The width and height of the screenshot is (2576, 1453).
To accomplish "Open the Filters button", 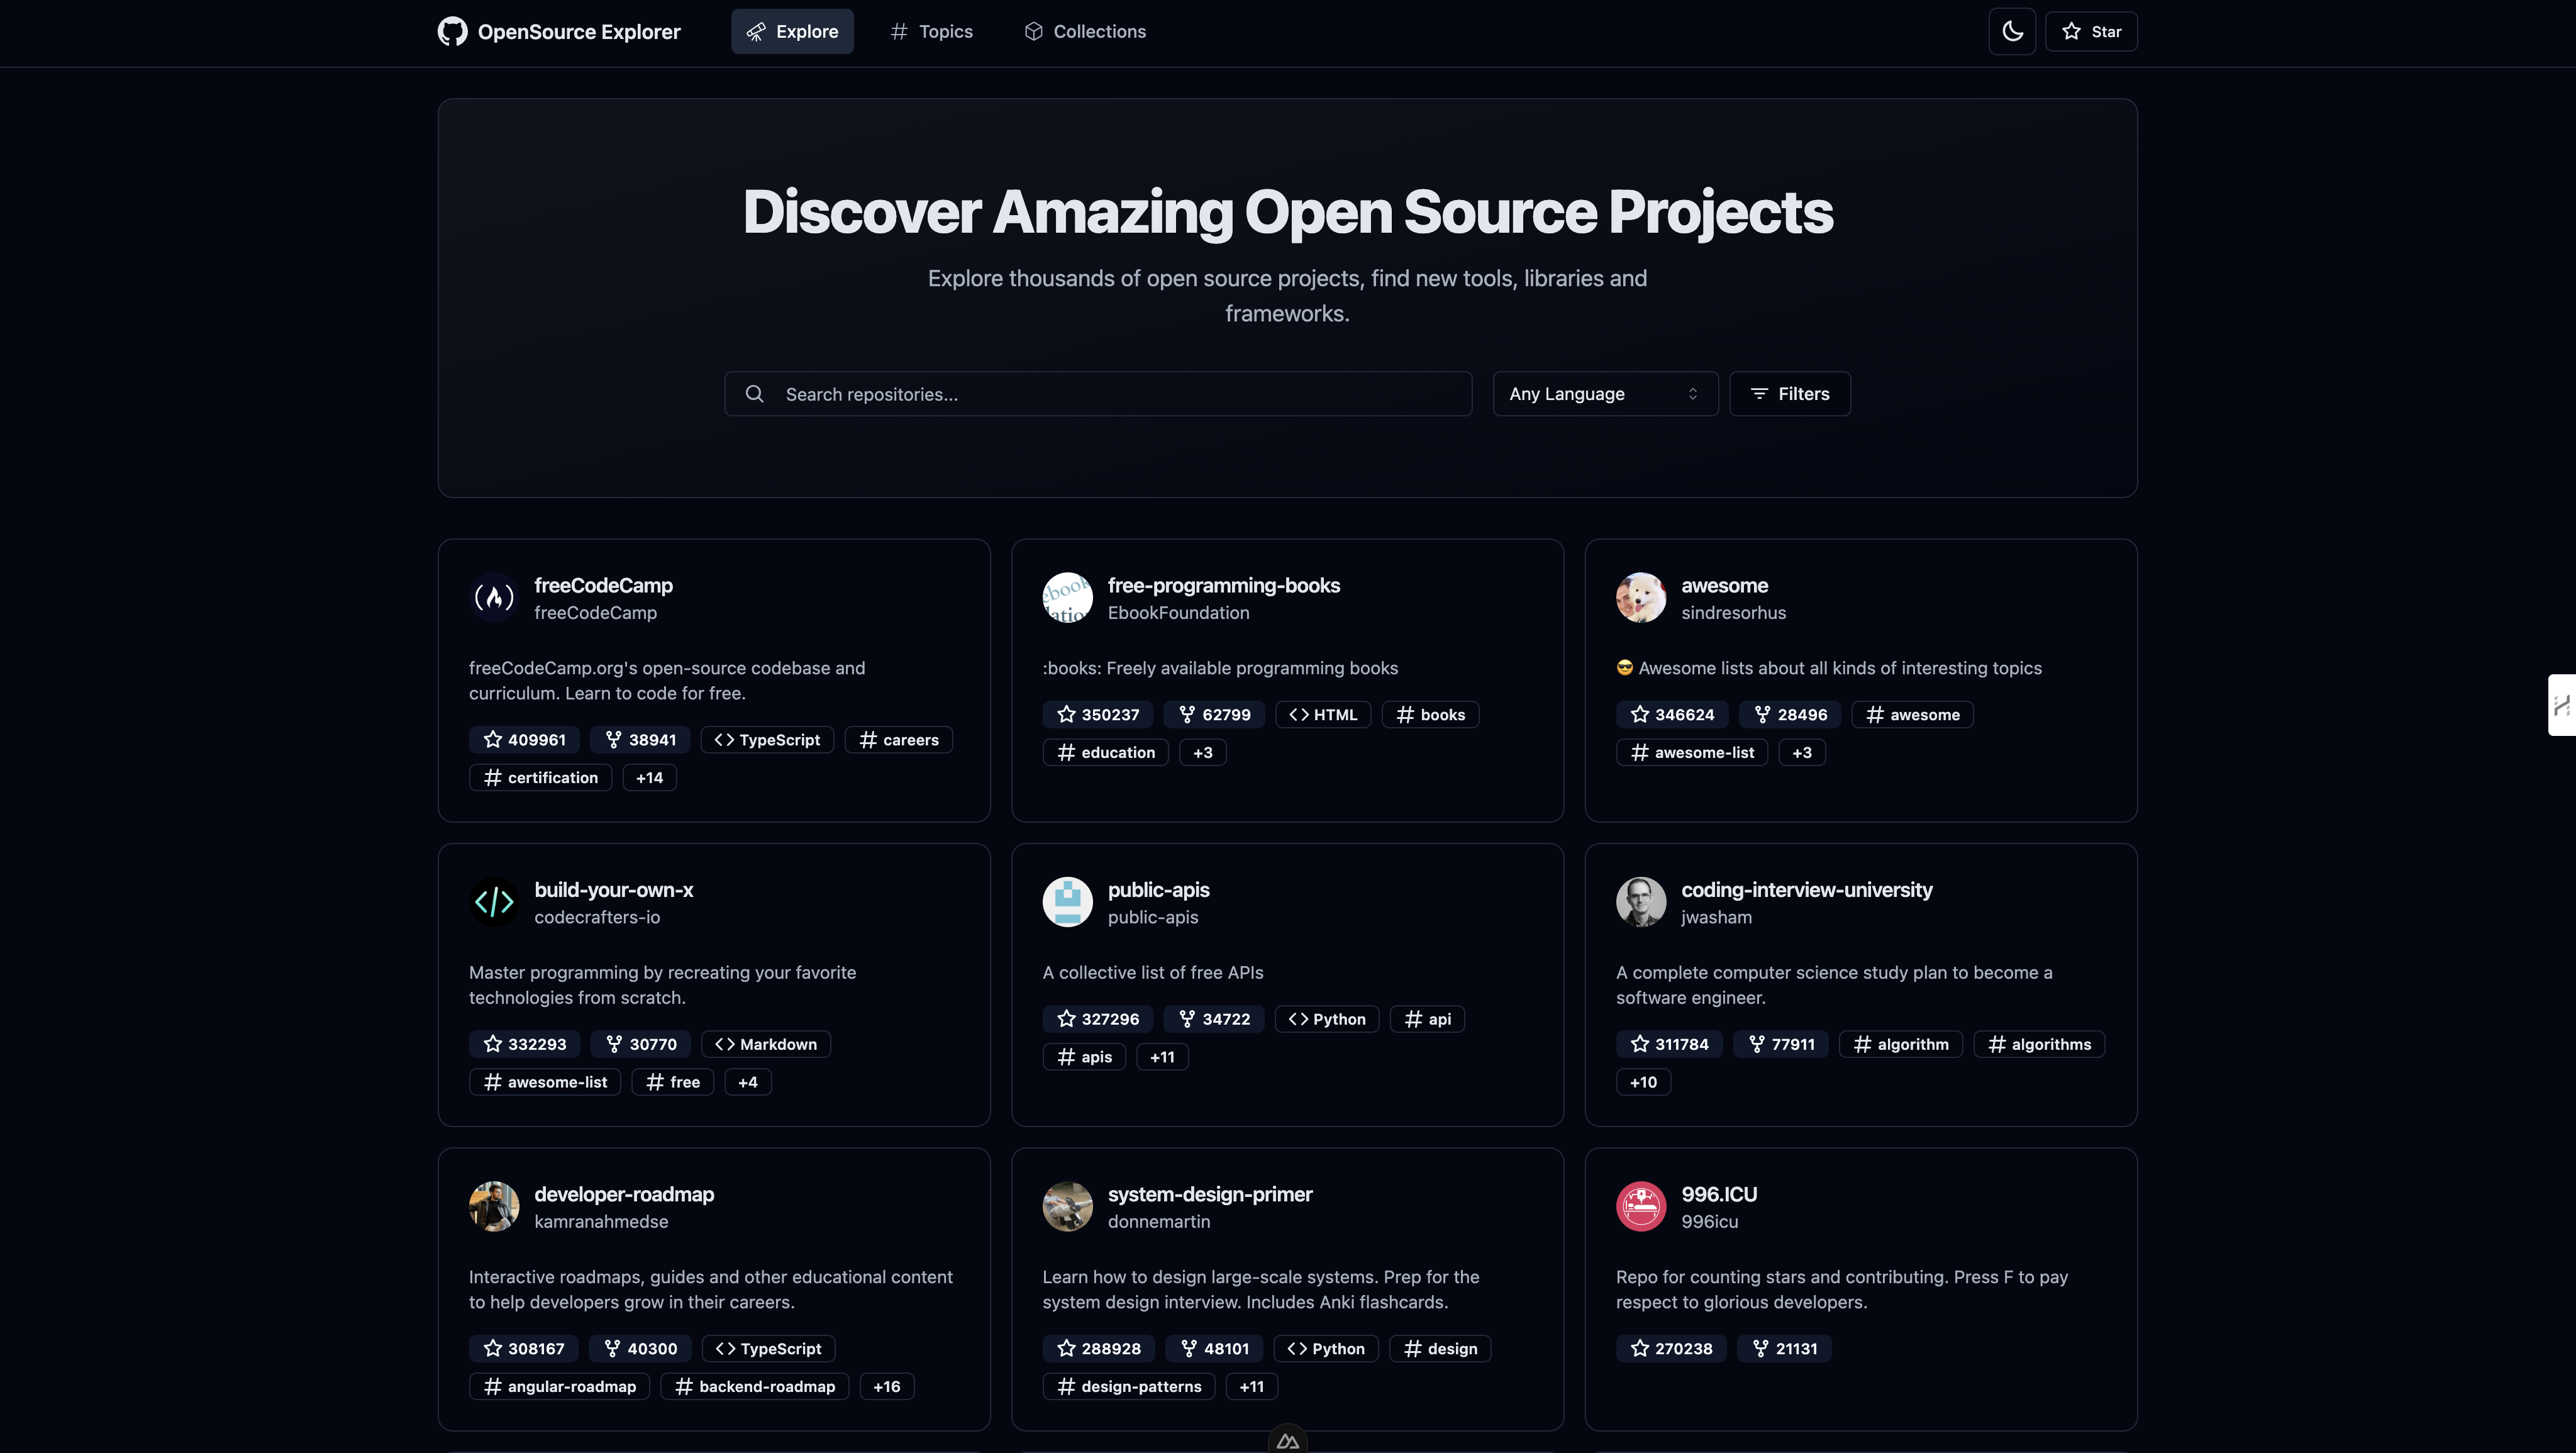I will coord(1790,394).
